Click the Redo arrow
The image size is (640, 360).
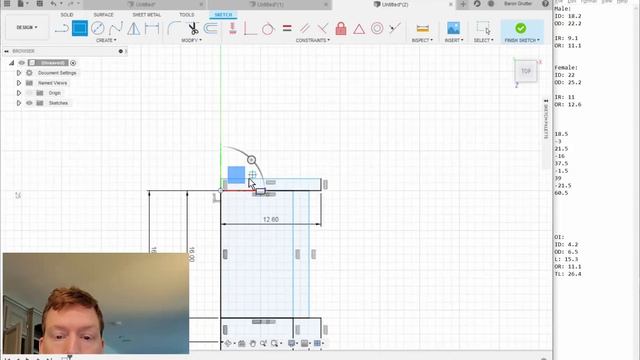[71, 4]
